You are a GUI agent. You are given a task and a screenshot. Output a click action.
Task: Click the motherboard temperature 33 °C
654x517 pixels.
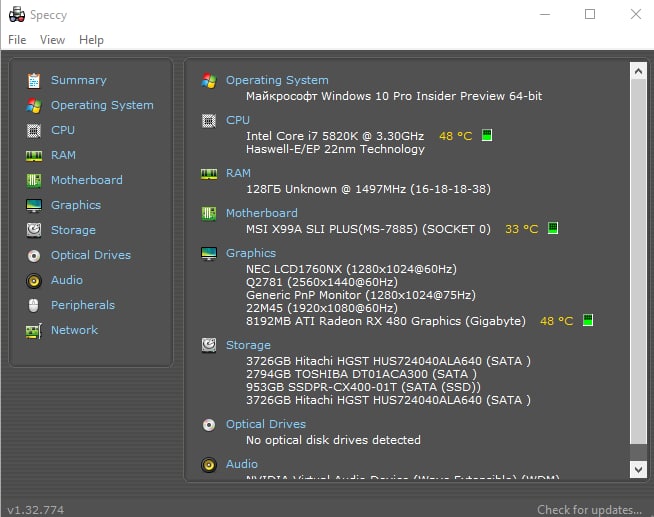(x=521, y=229)
